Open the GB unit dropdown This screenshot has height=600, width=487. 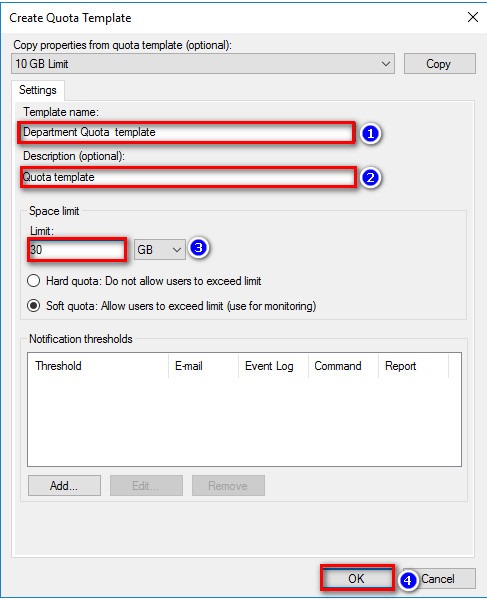pos(160,249)
